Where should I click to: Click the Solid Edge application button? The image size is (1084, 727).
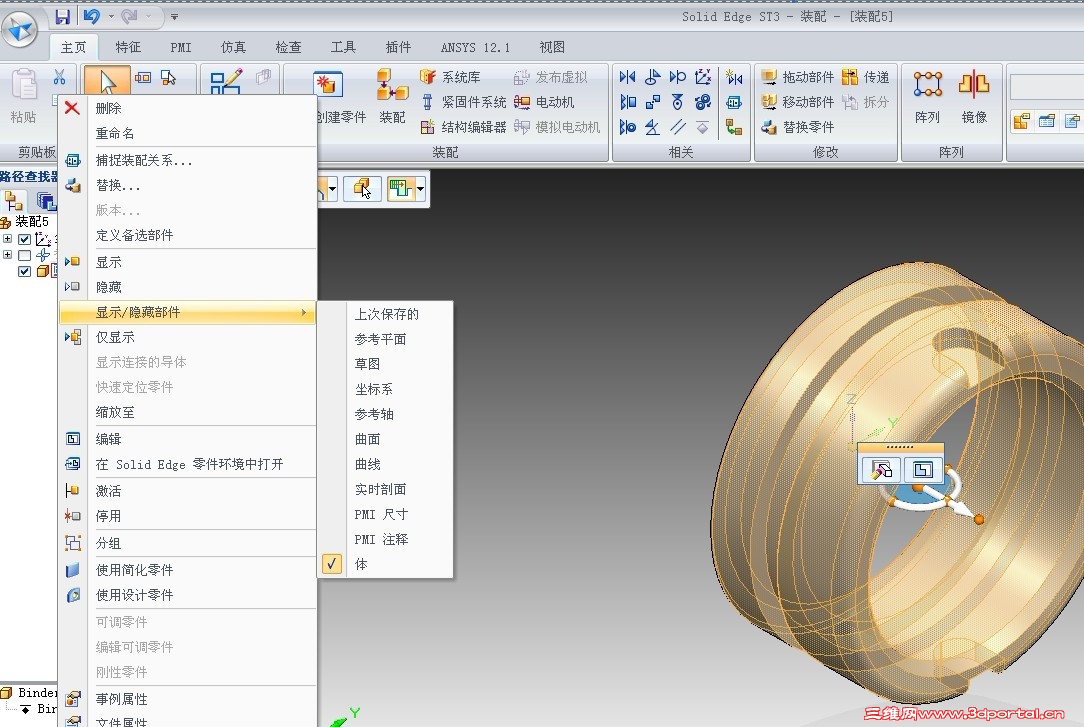(x=19, y=29)
